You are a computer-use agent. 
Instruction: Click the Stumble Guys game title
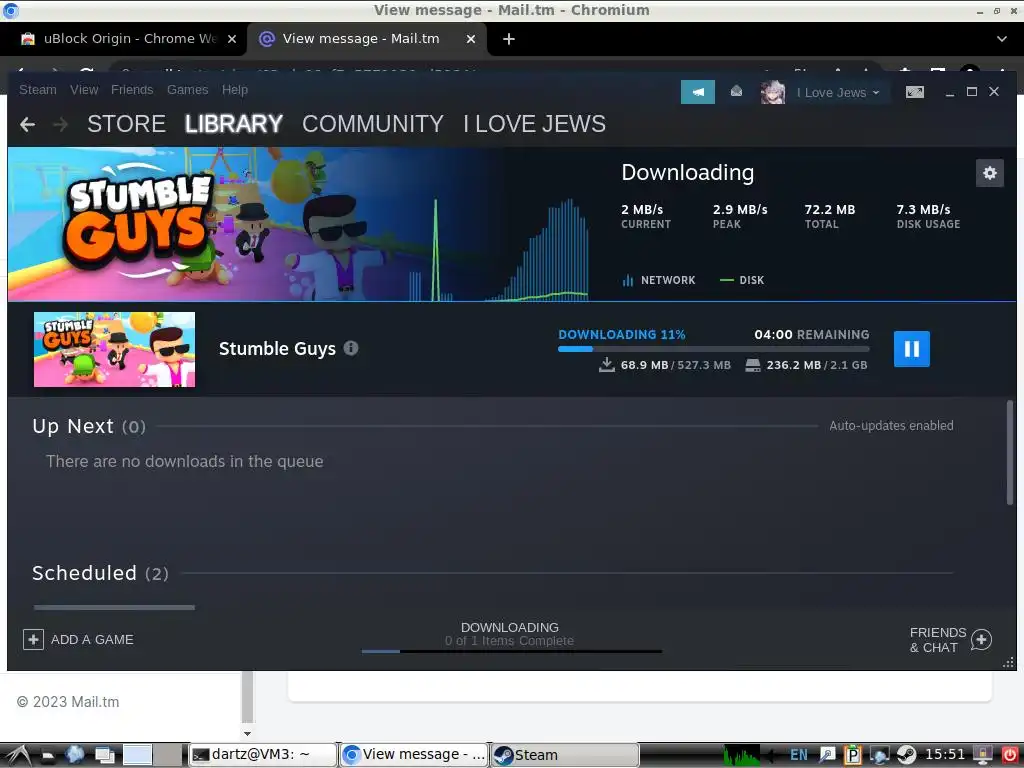tap(277, 349)
